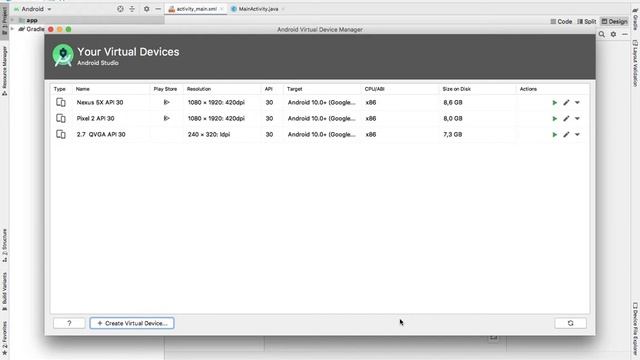Sort by the Play Store column header
The height and width of the screenshot is (360, 640).
tap(165, 89)
